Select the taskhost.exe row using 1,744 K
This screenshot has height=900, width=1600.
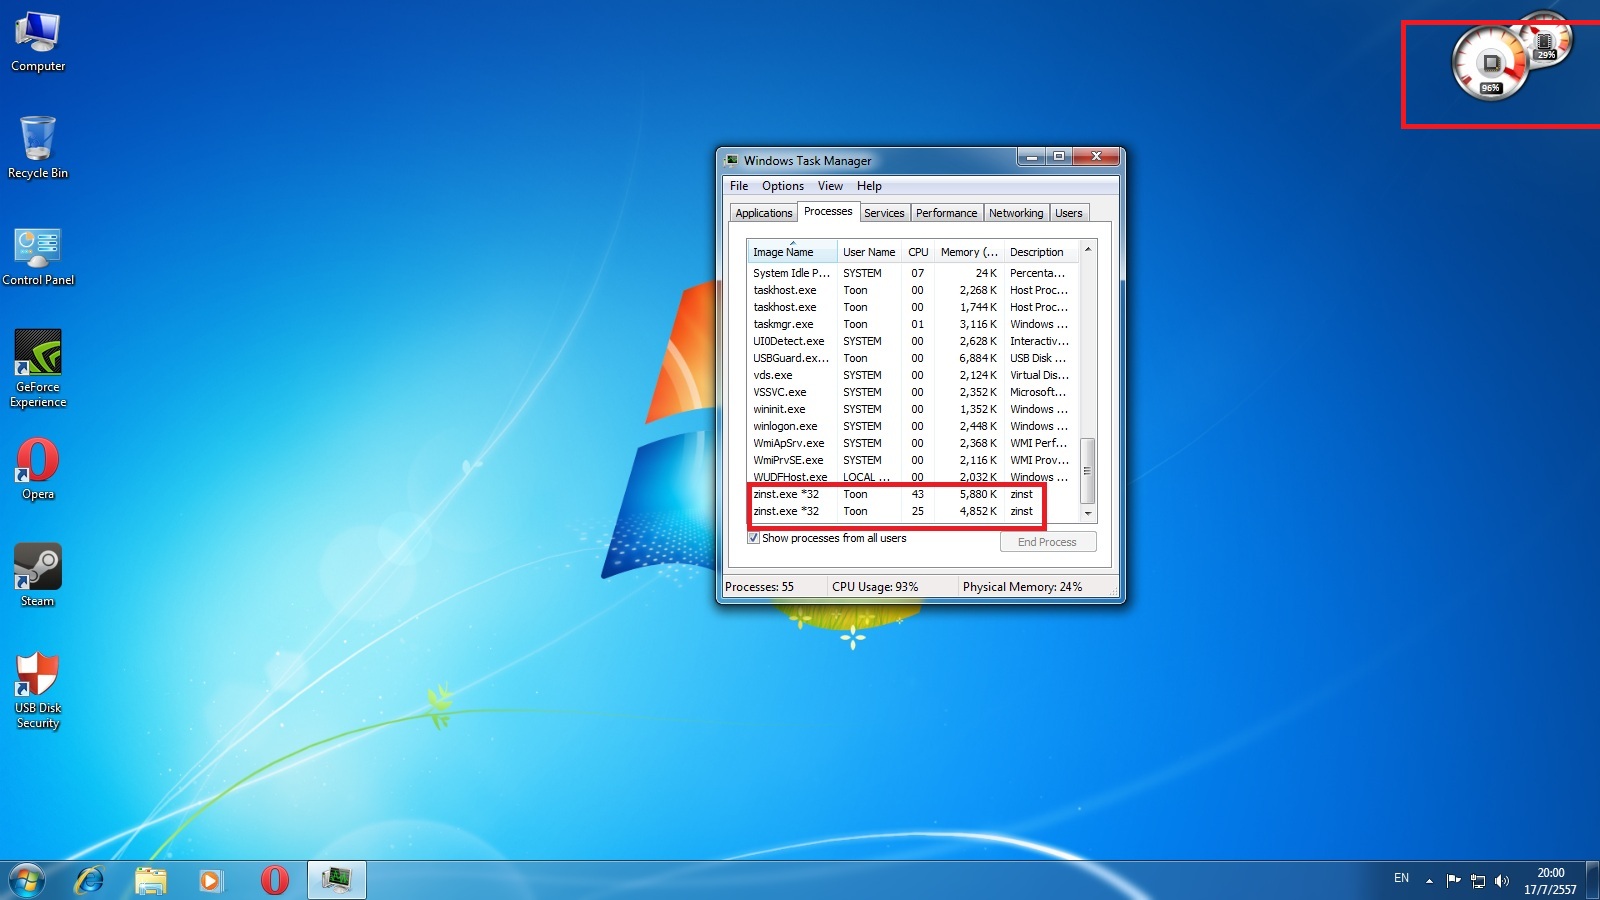click(913, 307)
